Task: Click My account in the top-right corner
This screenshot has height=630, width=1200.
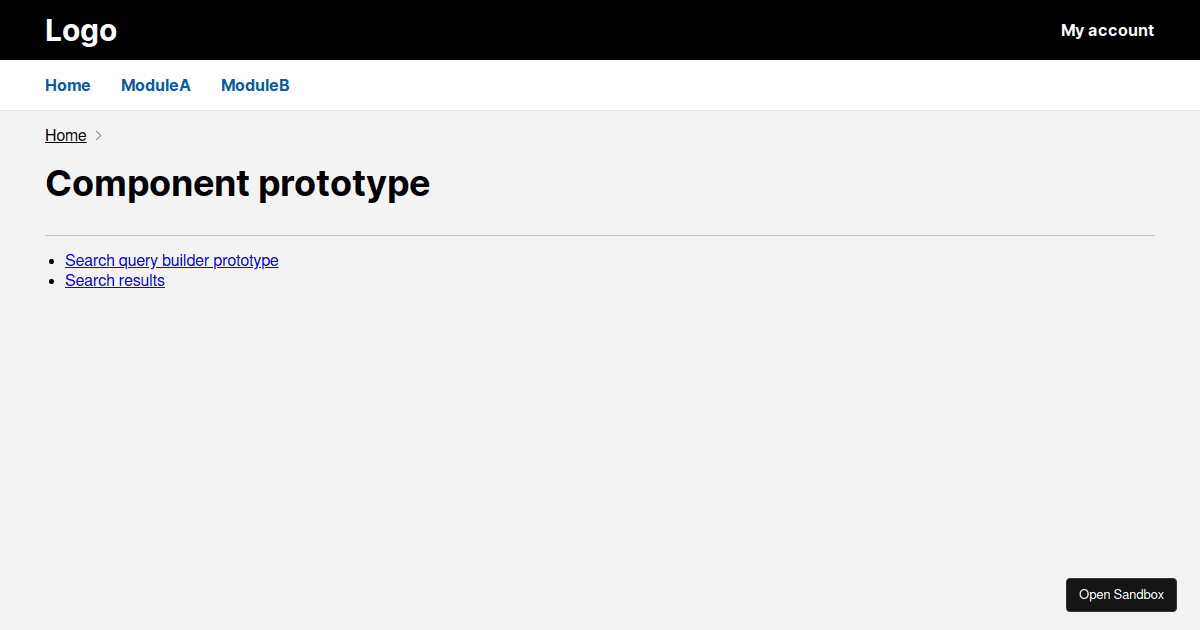Action: [x=1107, y=30]
